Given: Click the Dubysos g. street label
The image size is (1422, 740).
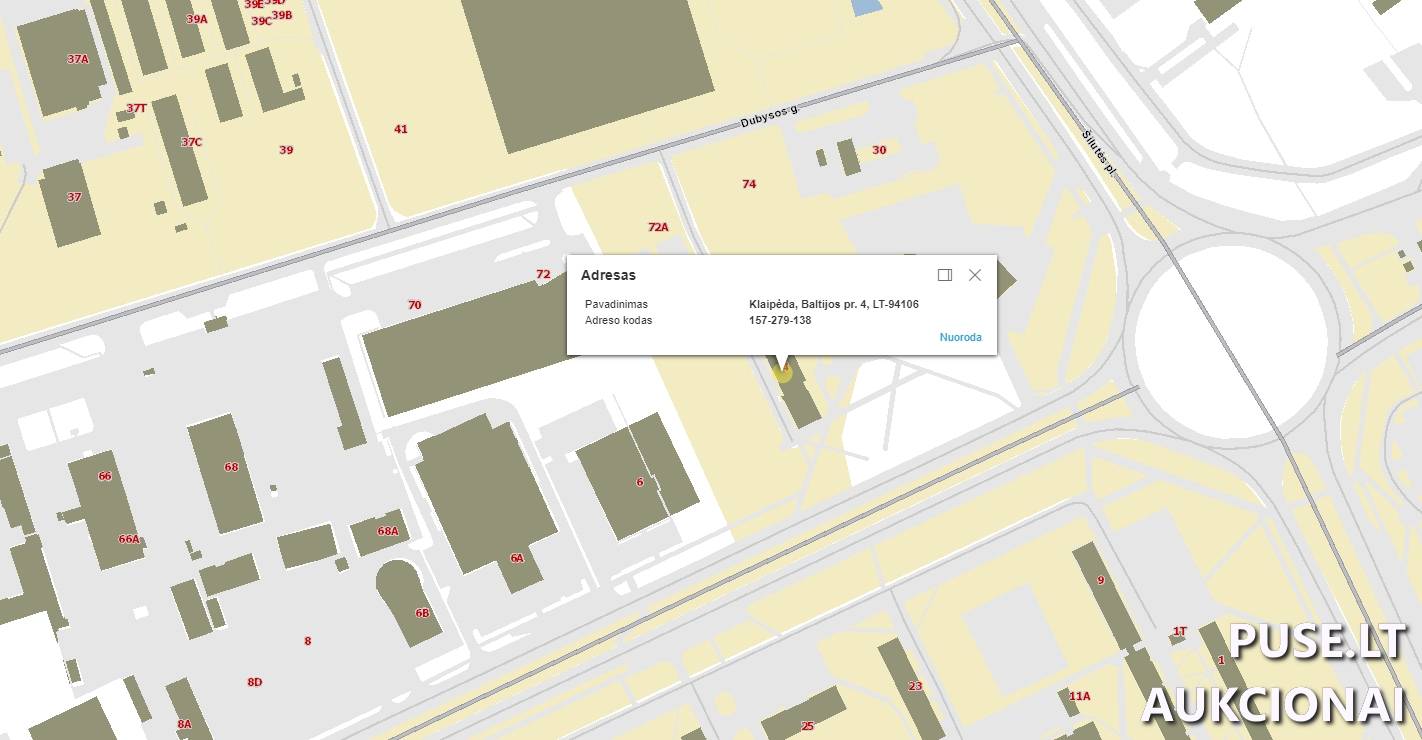Looking at the screenshot, I should click(x=769, y=117).
